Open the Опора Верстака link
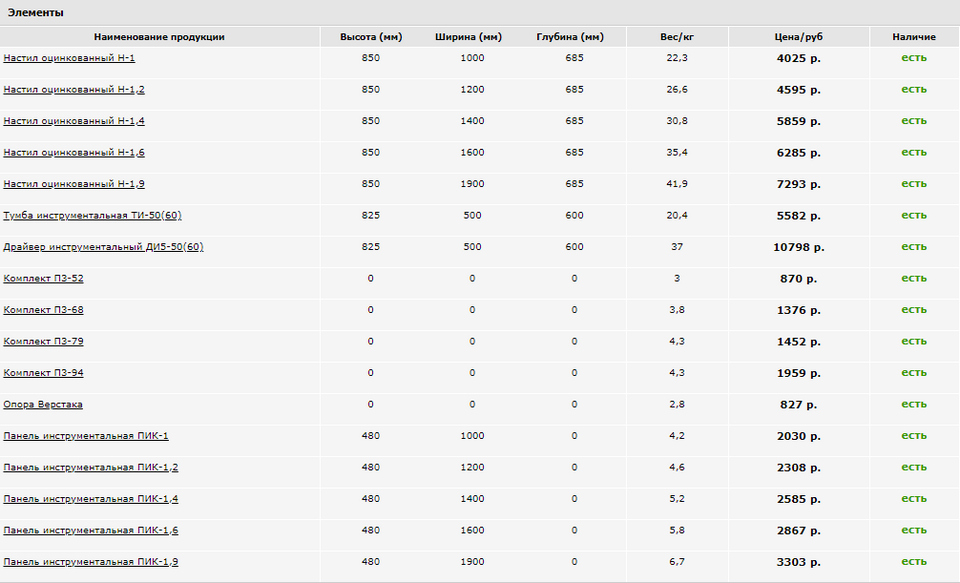The image size is (960, 583). click(x=43, y=404)
